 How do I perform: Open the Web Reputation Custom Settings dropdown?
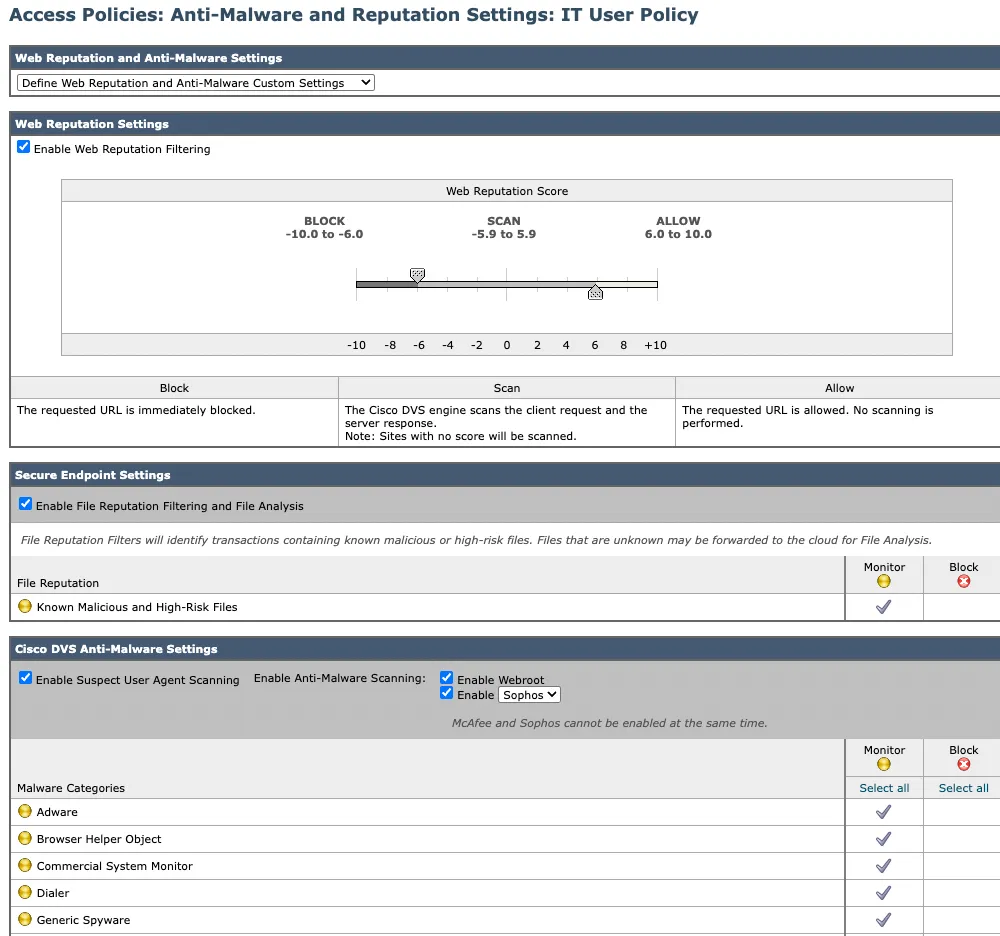coord(196,83)
